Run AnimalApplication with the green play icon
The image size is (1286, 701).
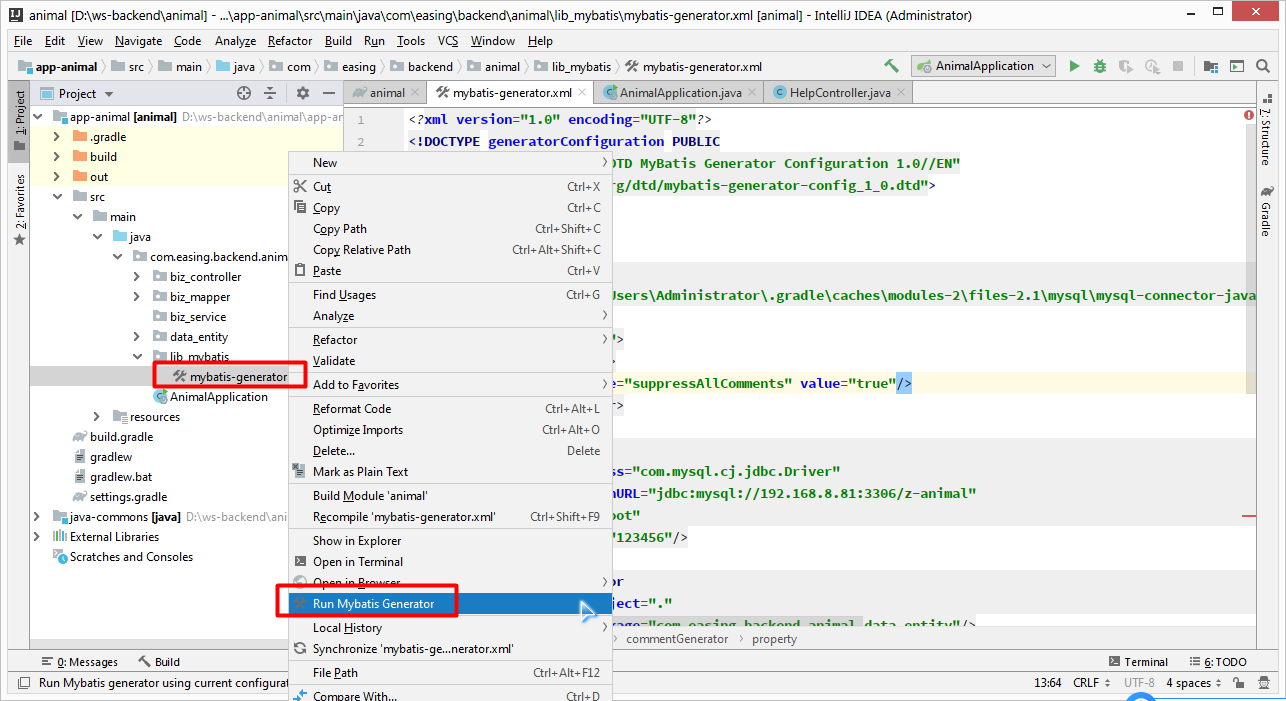1074,66
